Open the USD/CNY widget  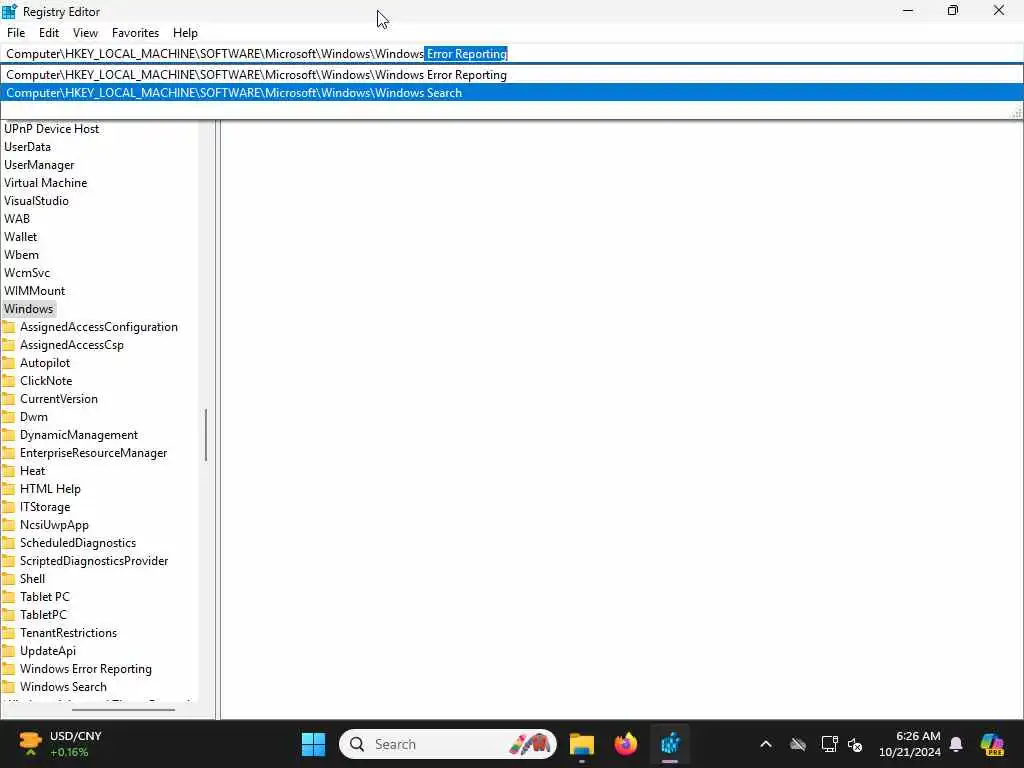tap(59, 744)
